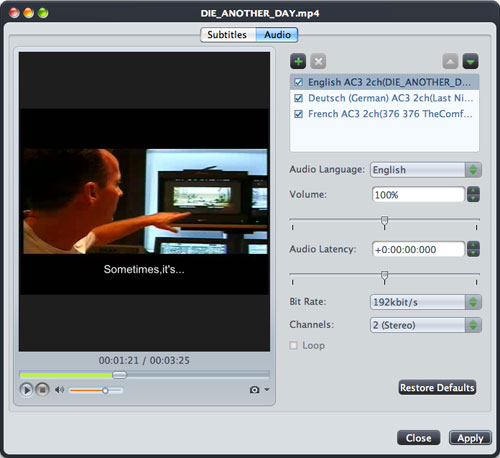The width and height of the screenshot is (500, 458).
Task: Uncheck French AC3 2ch audio track
Action: pos(298,114)
